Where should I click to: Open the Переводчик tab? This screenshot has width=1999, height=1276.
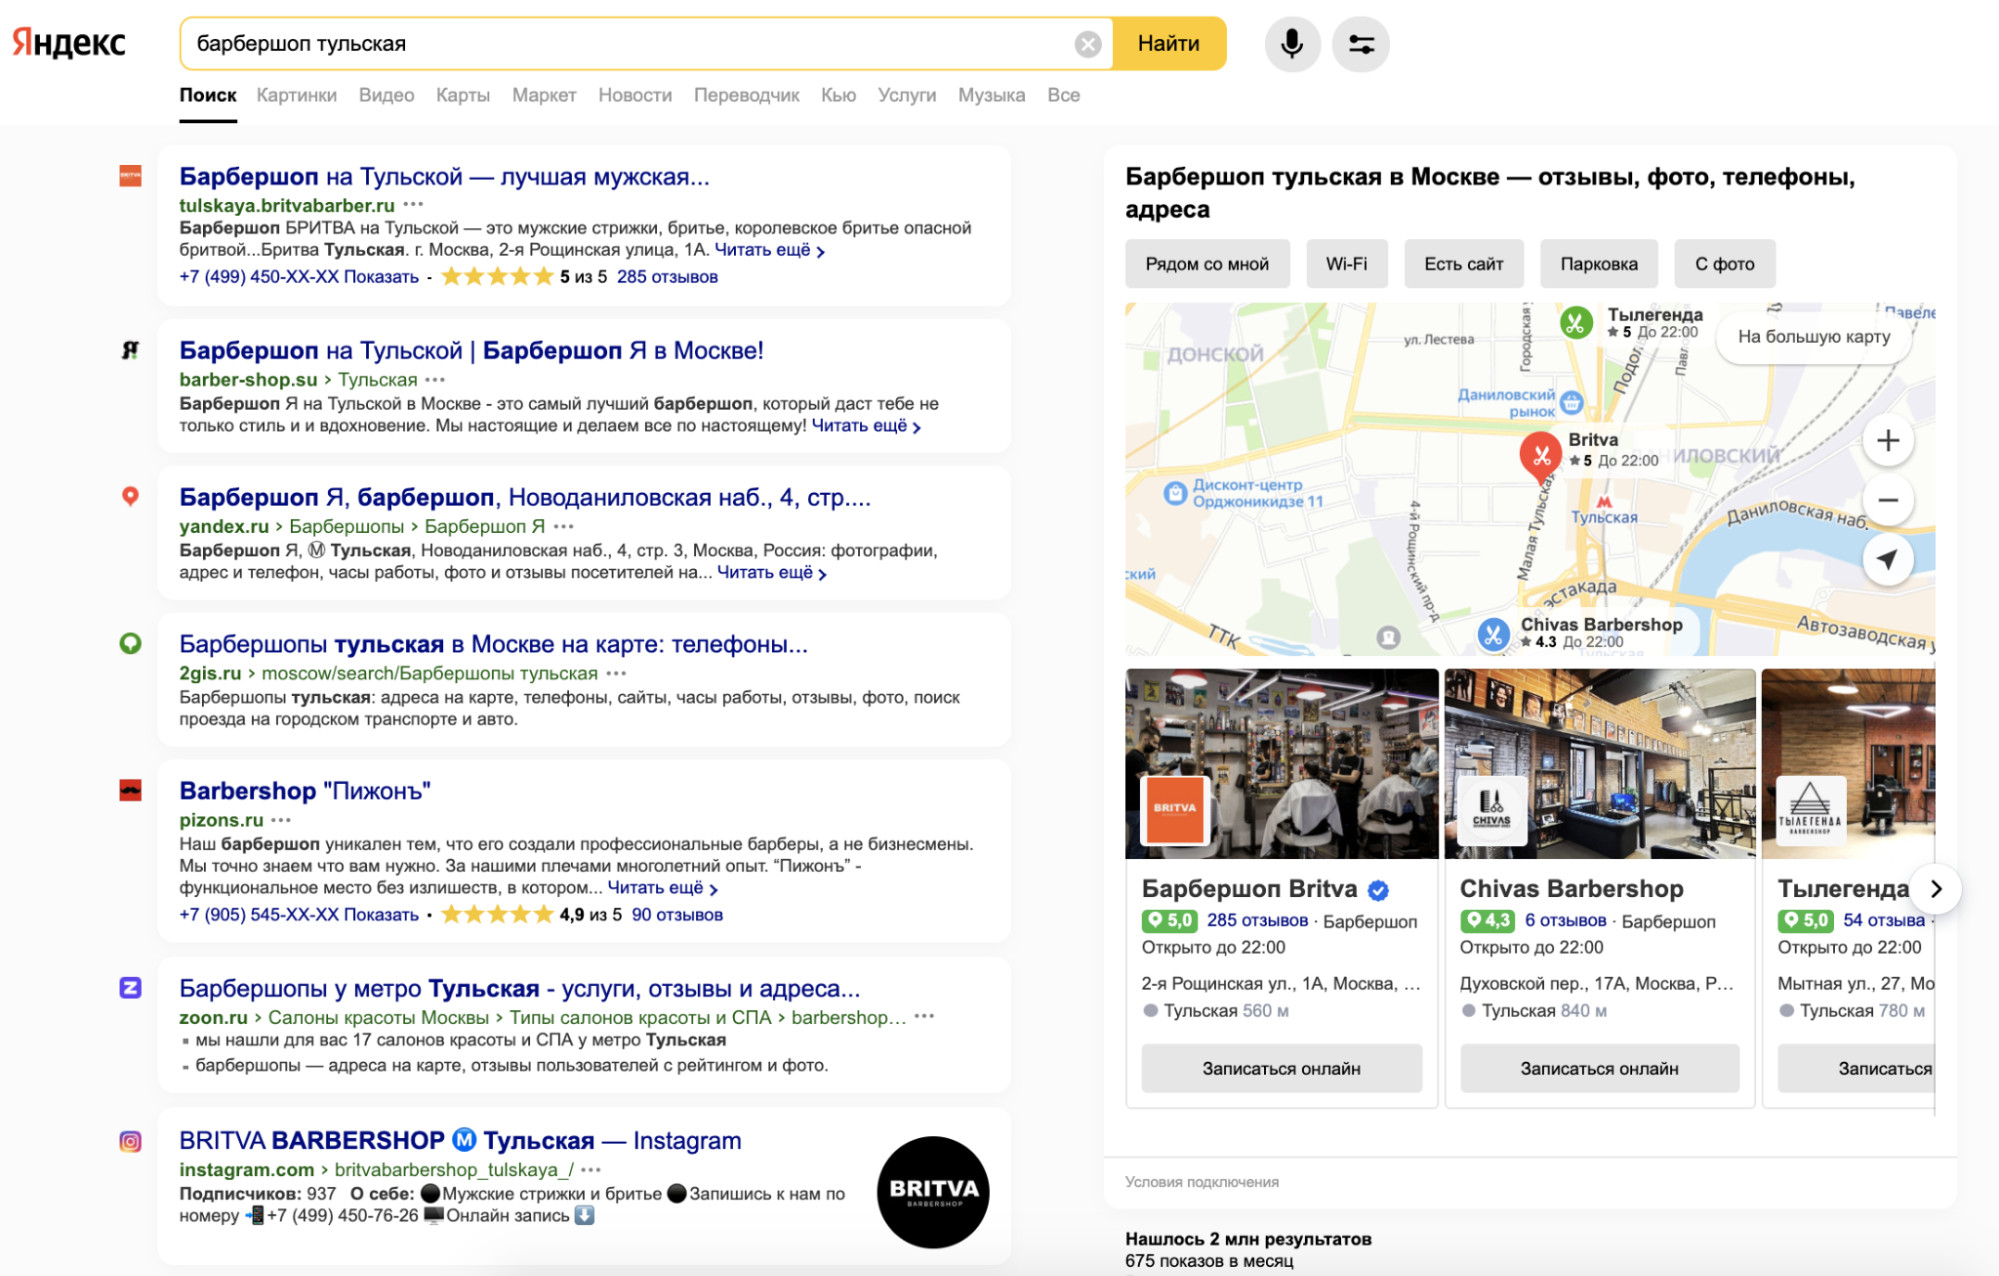pyautogui.click(x=746, y=95)
